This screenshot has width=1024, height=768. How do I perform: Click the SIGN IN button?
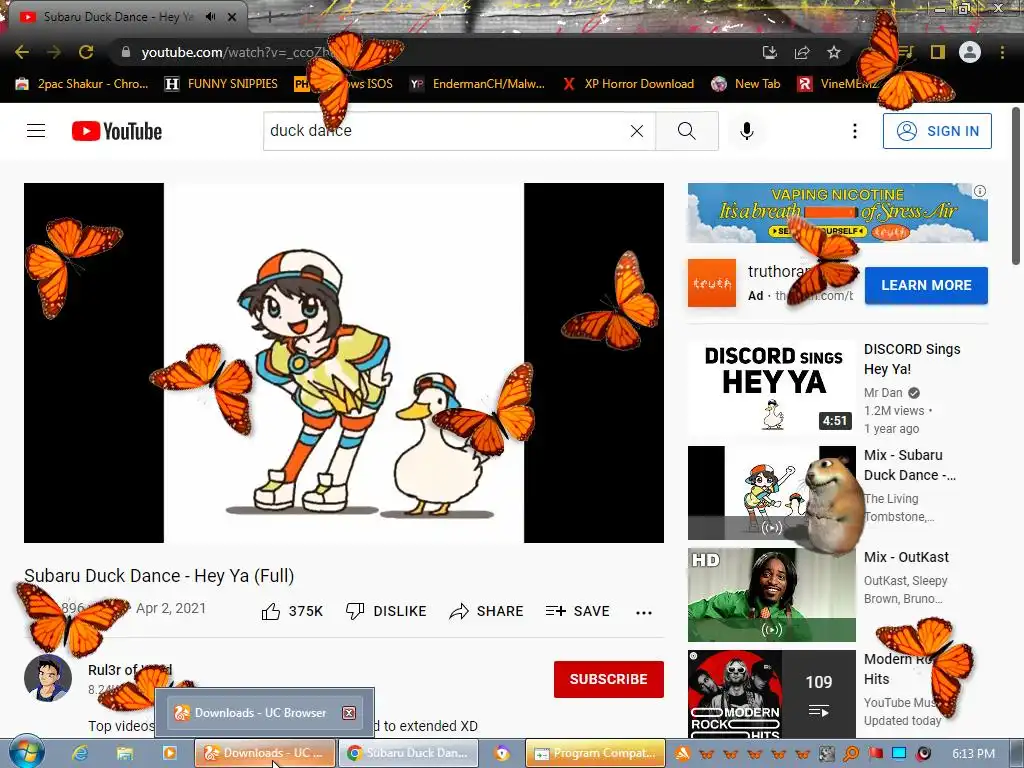pyautogui.click(x=937, y=131)
